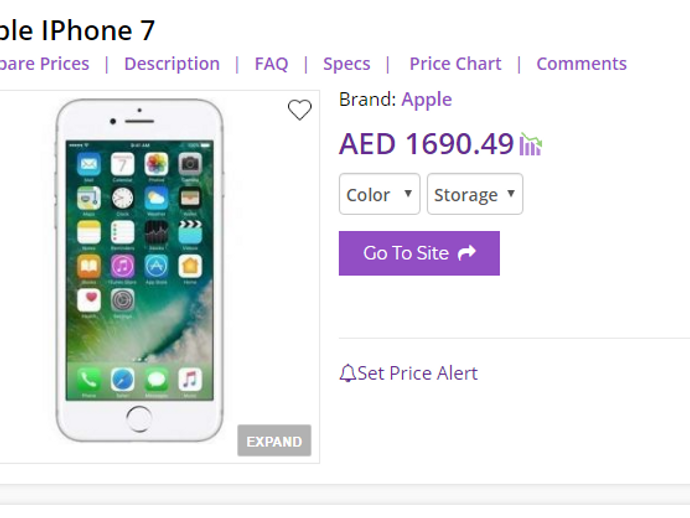Click the iPhone 7 product image
Screen dimensions: 690x518
click(x=139, y=272)
